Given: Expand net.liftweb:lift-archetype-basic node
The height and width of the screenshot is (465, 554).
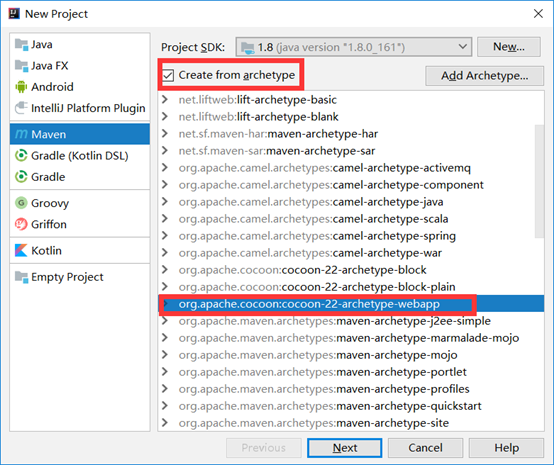Looking at the screenshot, I should click(165, 99).
